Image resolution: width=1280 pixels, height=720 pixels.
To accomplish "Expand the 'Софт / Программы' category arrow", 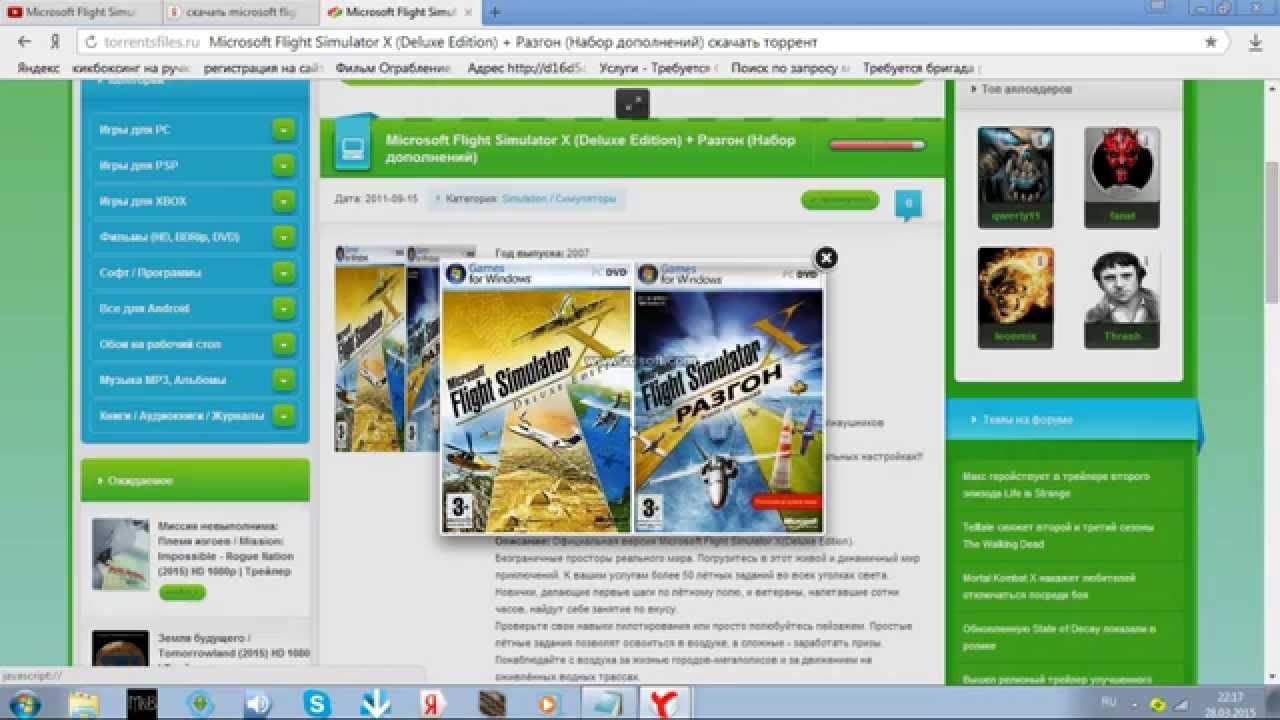I will click(284, 273).
